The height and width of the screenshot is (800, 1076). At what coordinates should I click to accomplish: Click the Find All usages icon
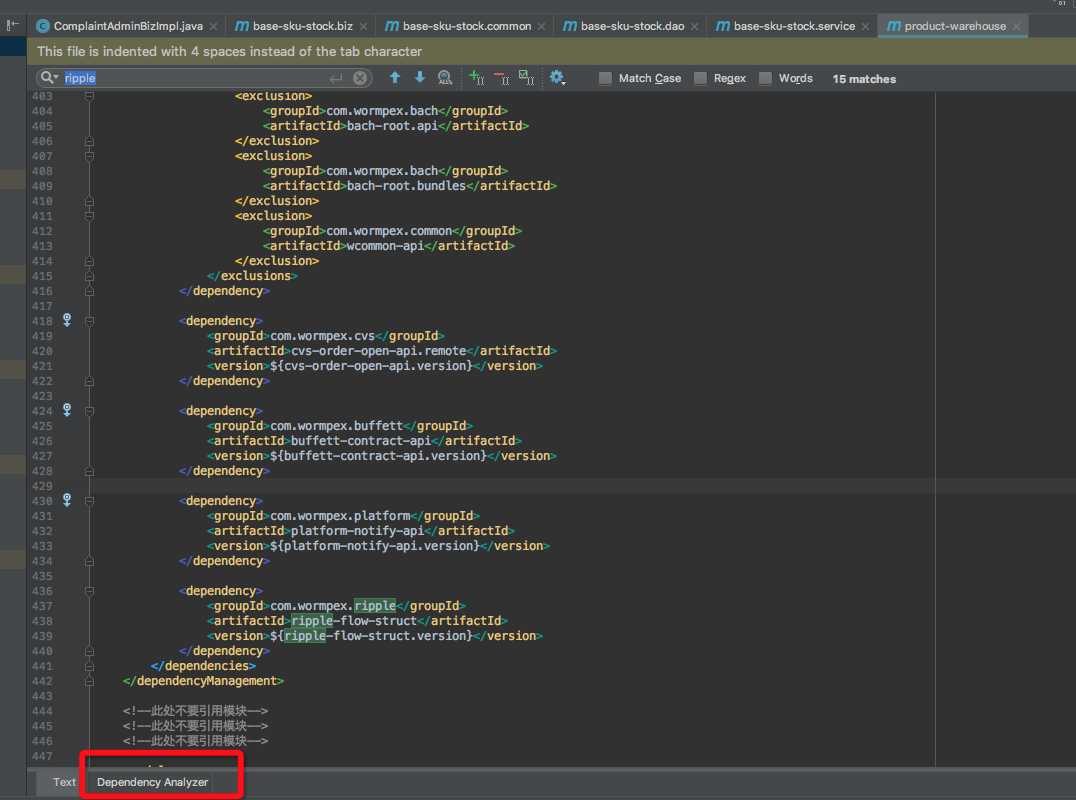point(445,78)
